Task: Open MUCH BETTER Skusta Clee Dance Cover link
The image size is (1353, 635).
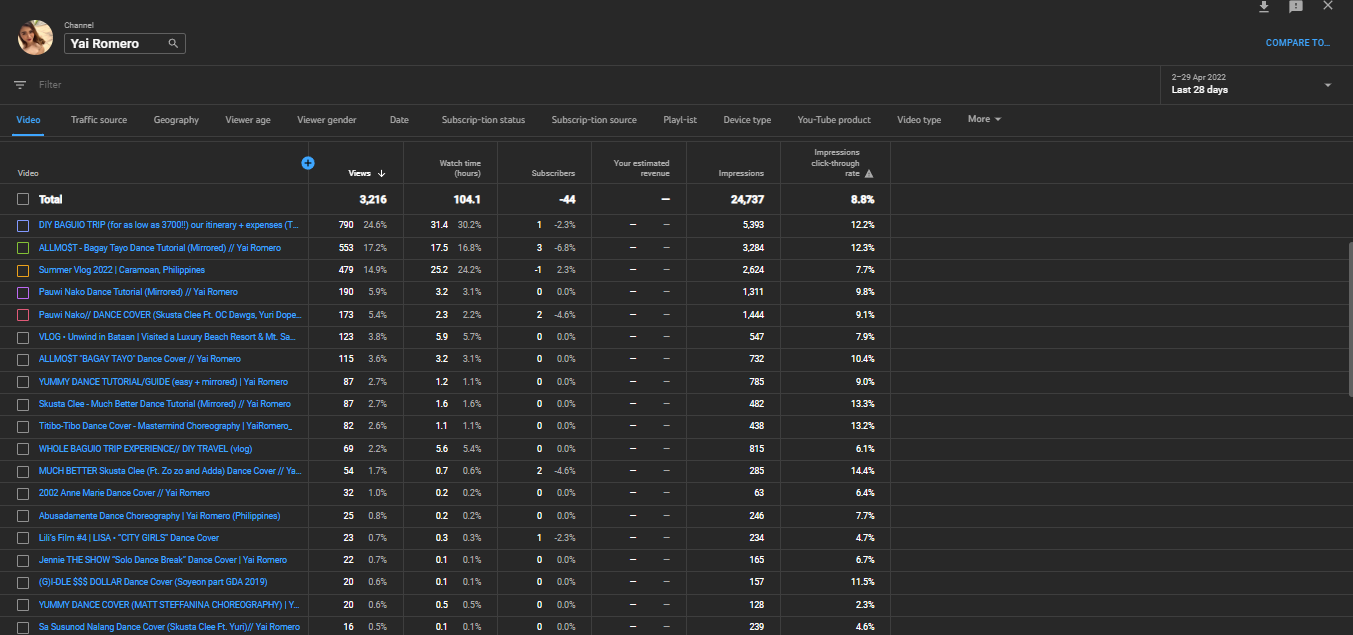Action: point(170,471)
